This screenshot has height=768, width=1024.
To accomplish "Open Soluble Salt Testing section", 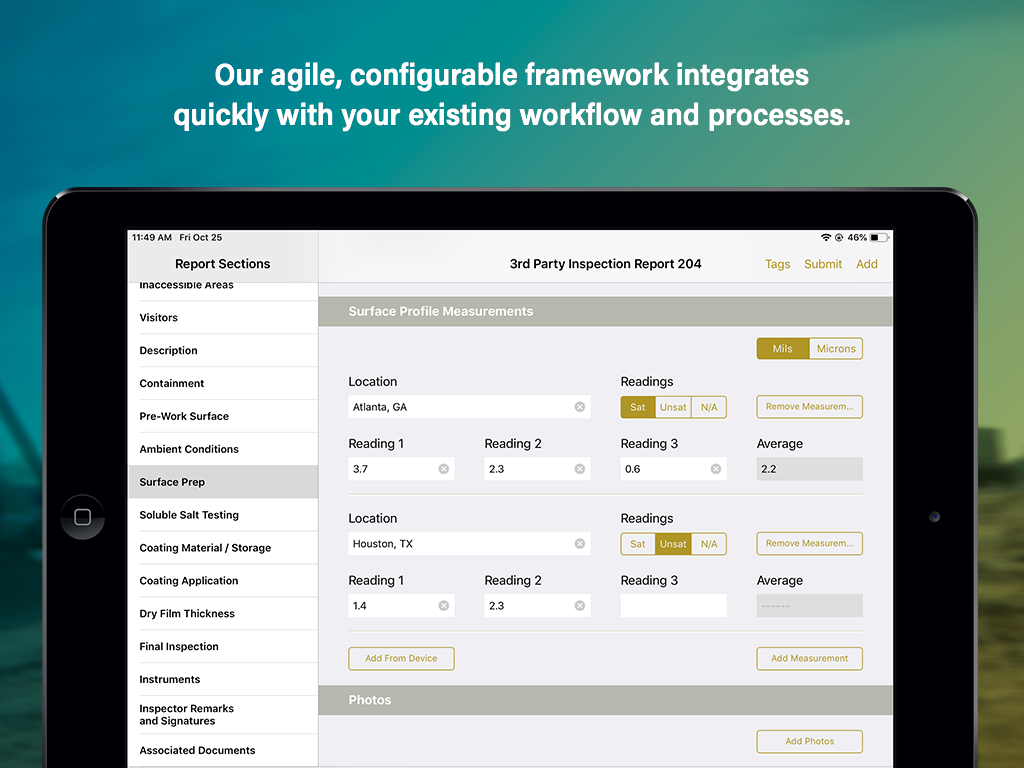I will [x=223, y=515].
